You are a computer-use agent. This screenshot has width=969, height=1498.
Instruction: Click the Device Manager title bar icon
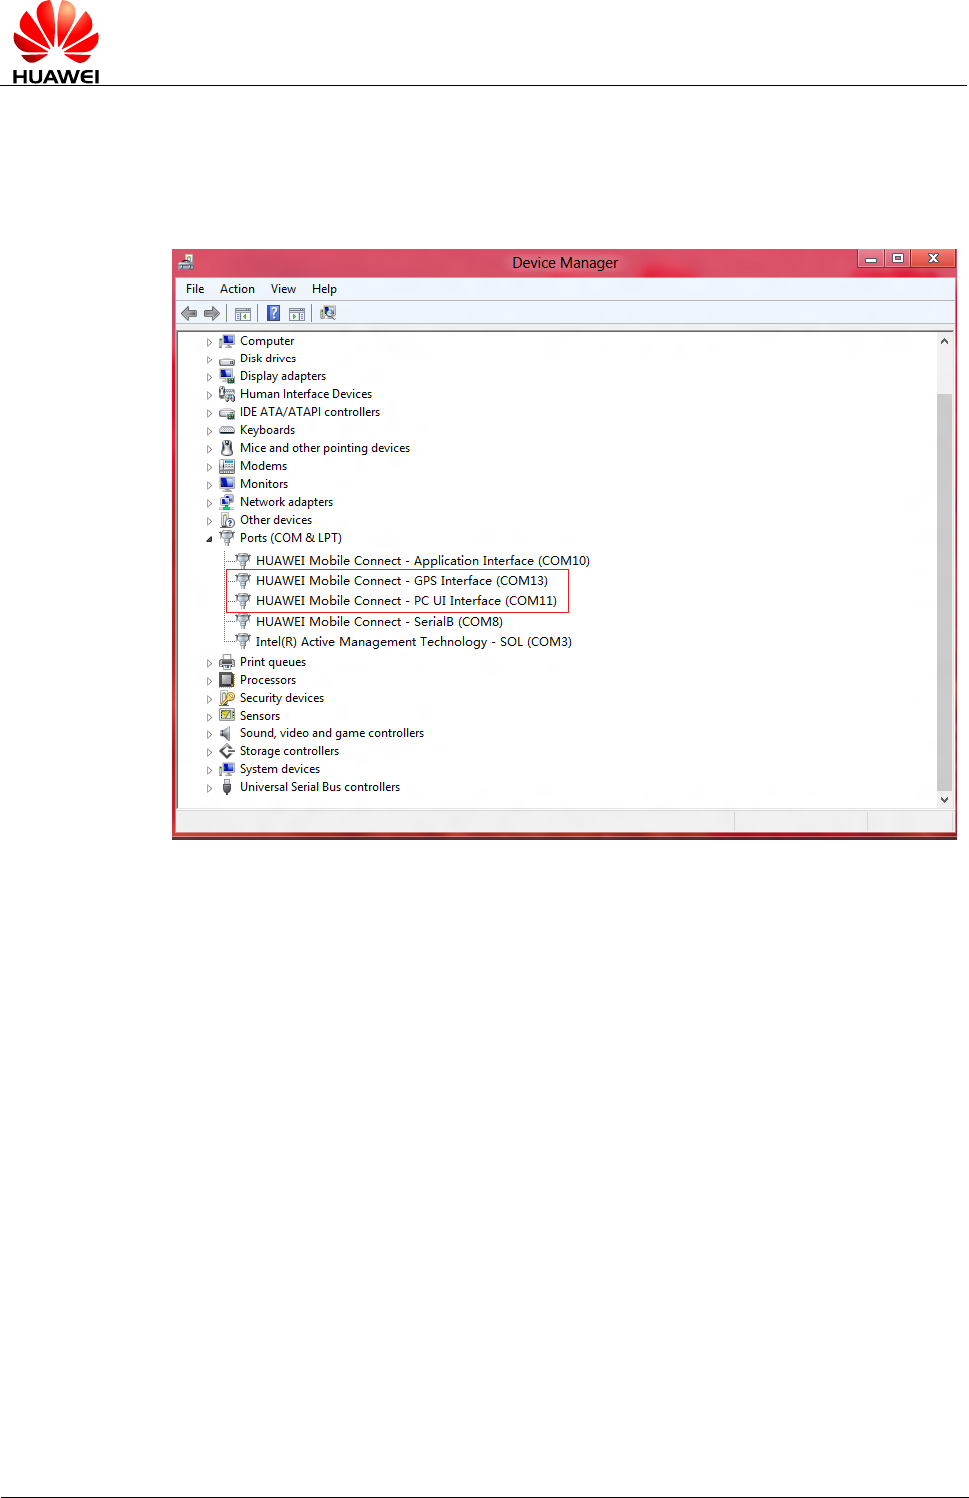coord(185,262)
